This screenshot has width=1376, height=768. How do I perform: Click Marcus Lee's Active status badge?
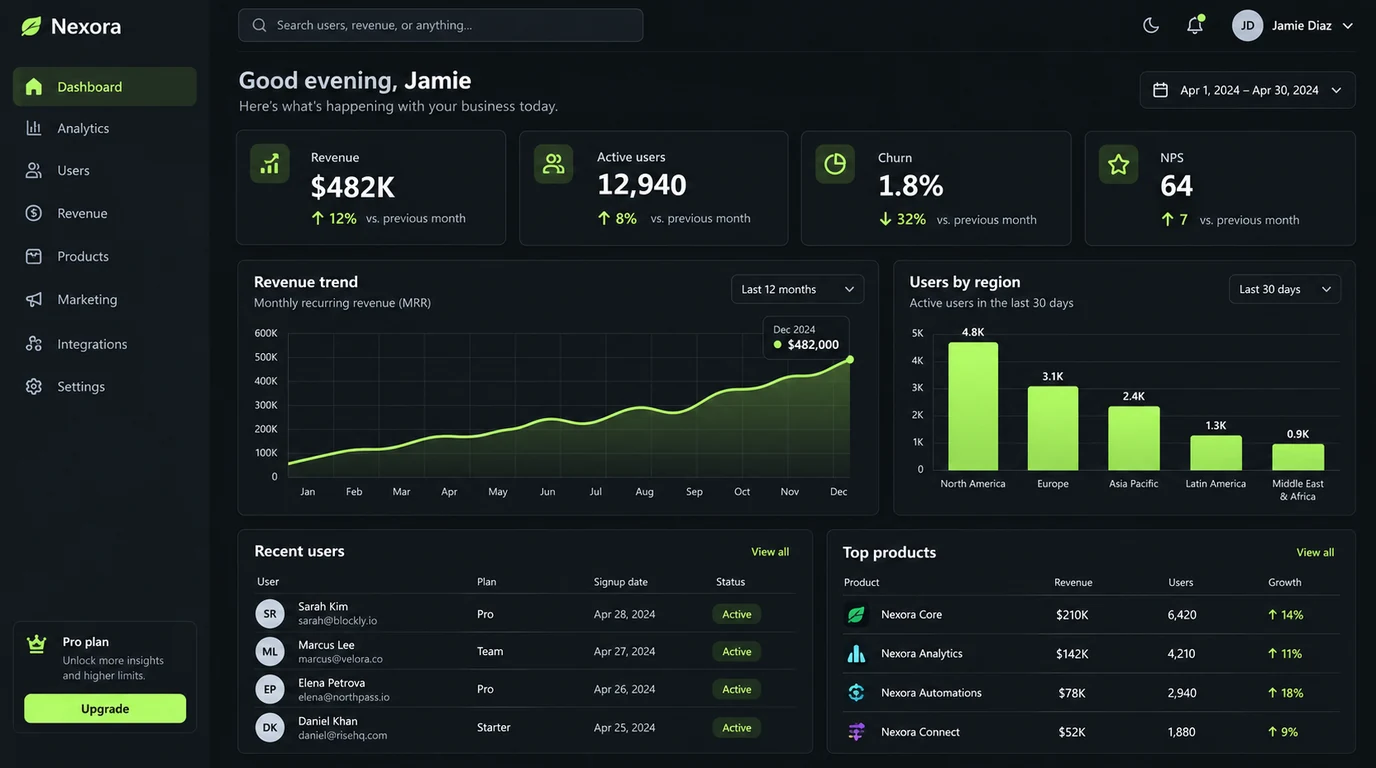point(737,652)
